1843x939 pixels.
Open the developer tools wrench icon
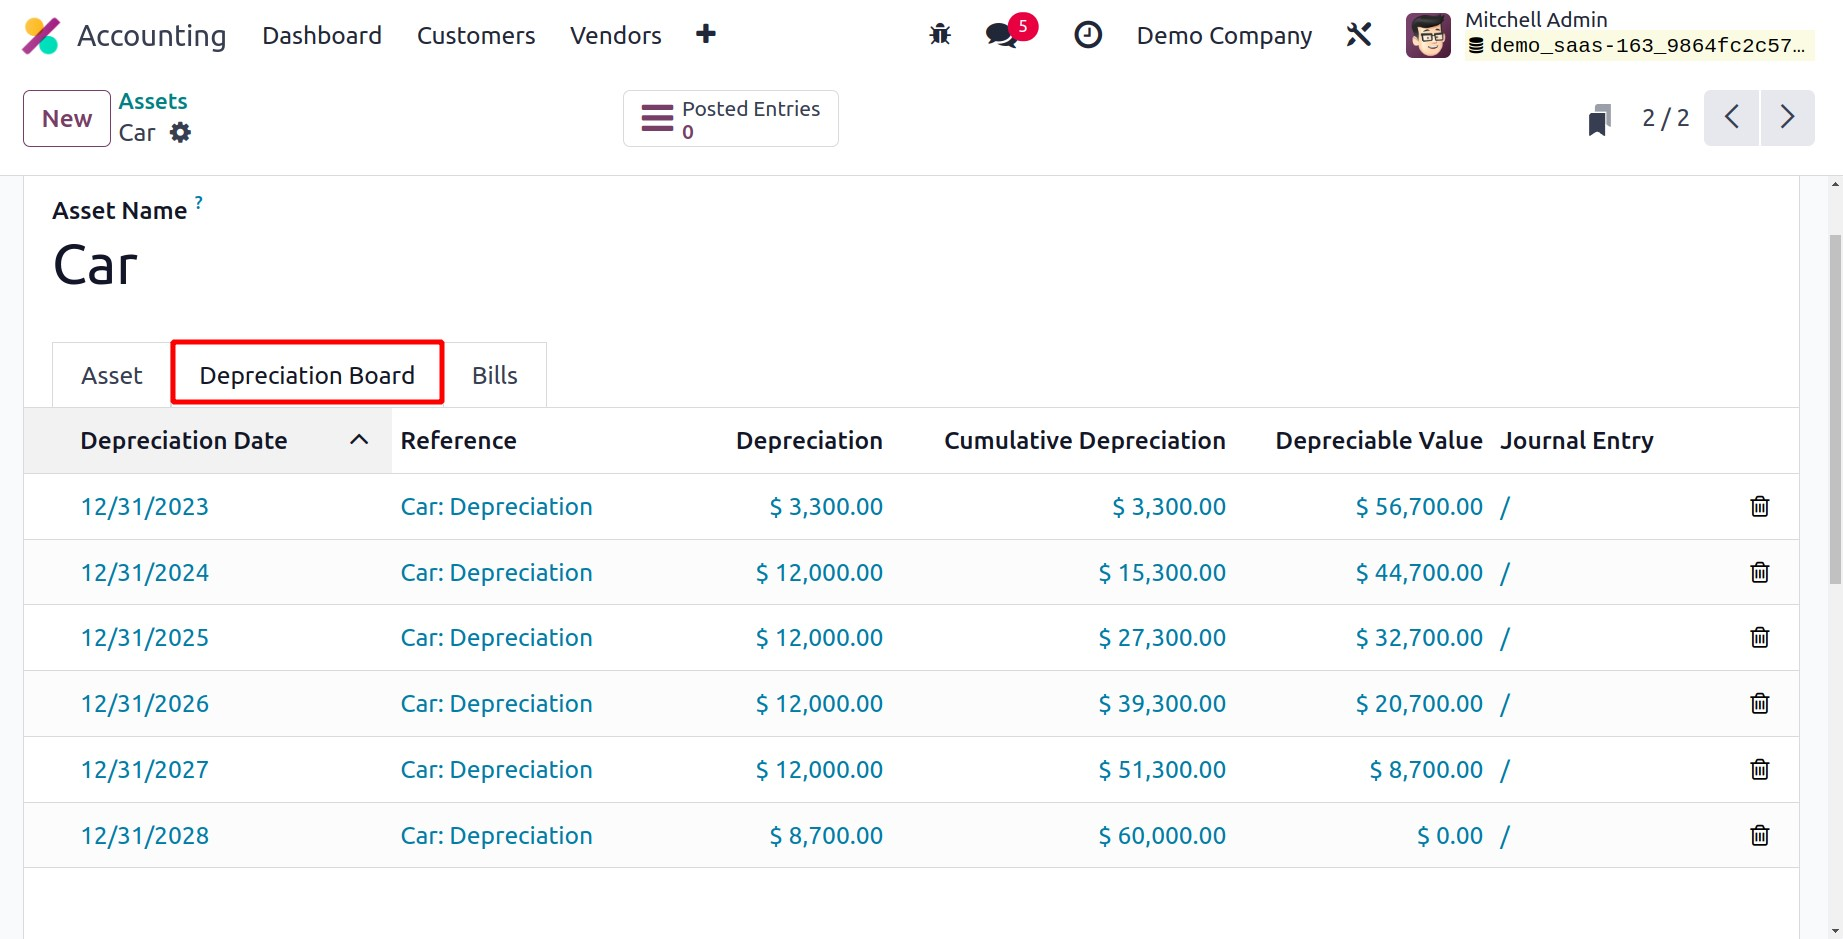pyautogui.click(x=1358, y=35)
